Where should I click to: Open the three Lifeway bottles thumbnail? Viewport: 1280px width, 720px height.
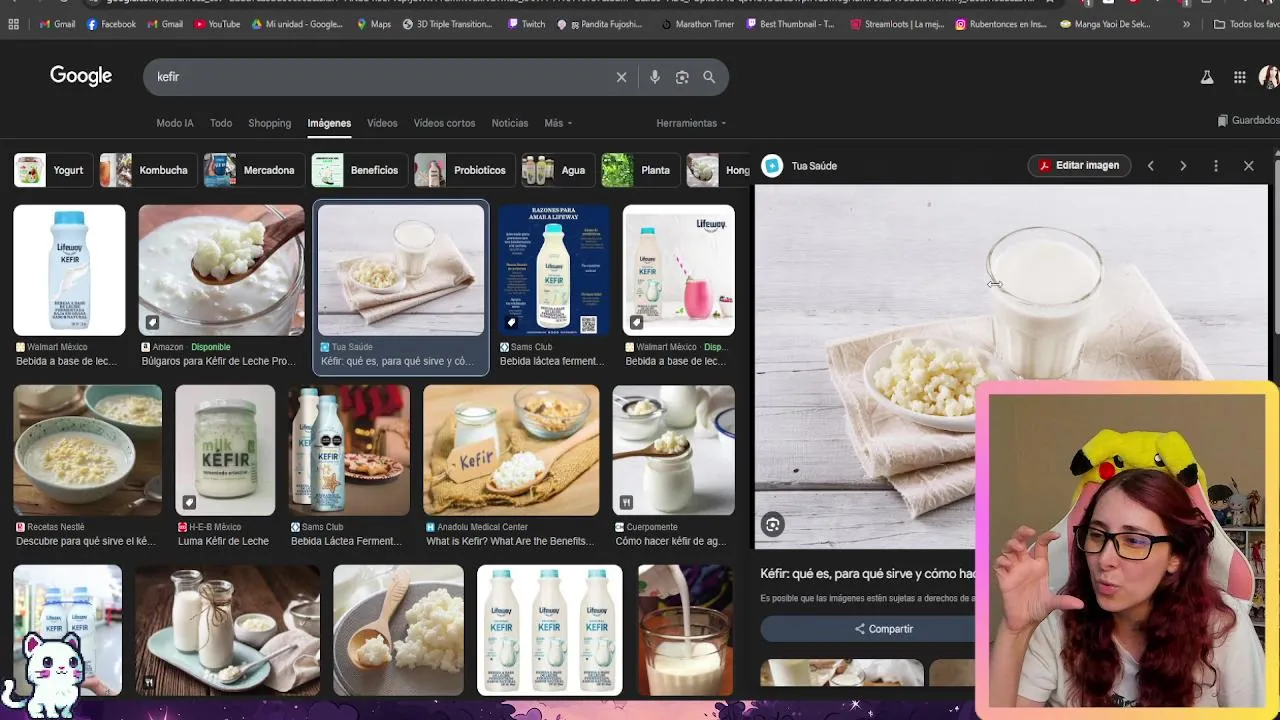[550, 630]
